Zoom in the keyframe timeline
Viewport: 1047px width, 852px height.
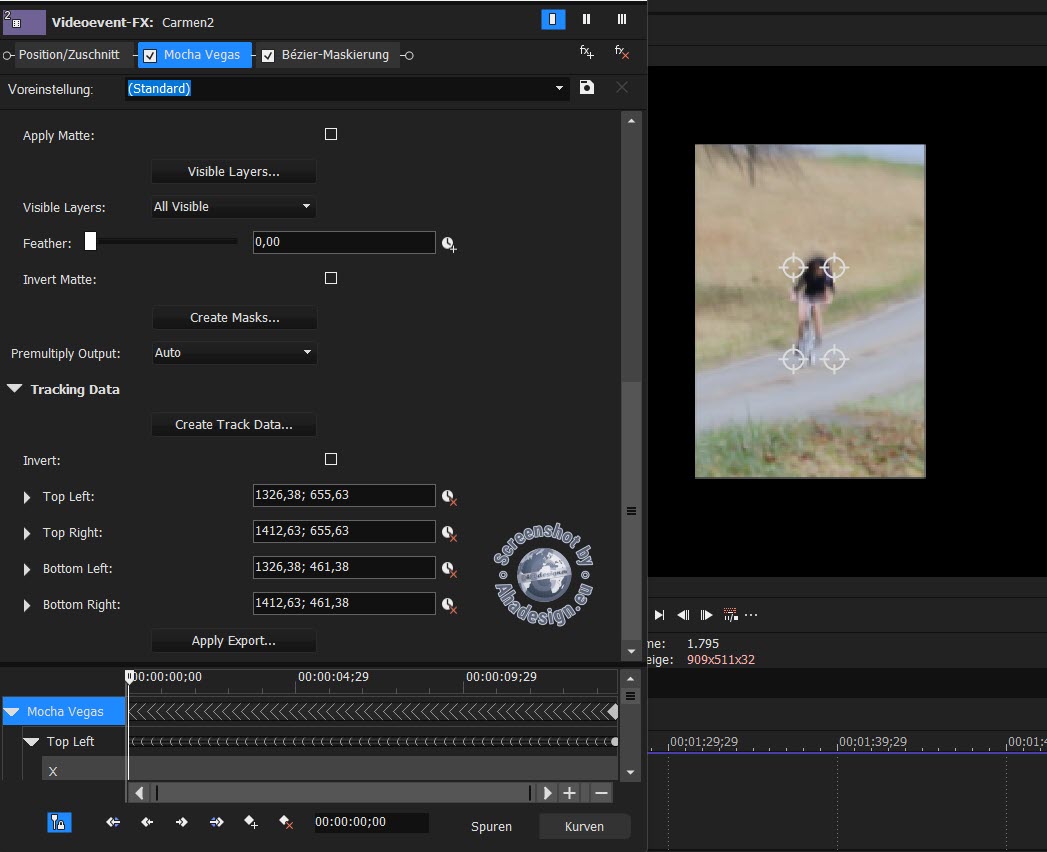point(569,793)
